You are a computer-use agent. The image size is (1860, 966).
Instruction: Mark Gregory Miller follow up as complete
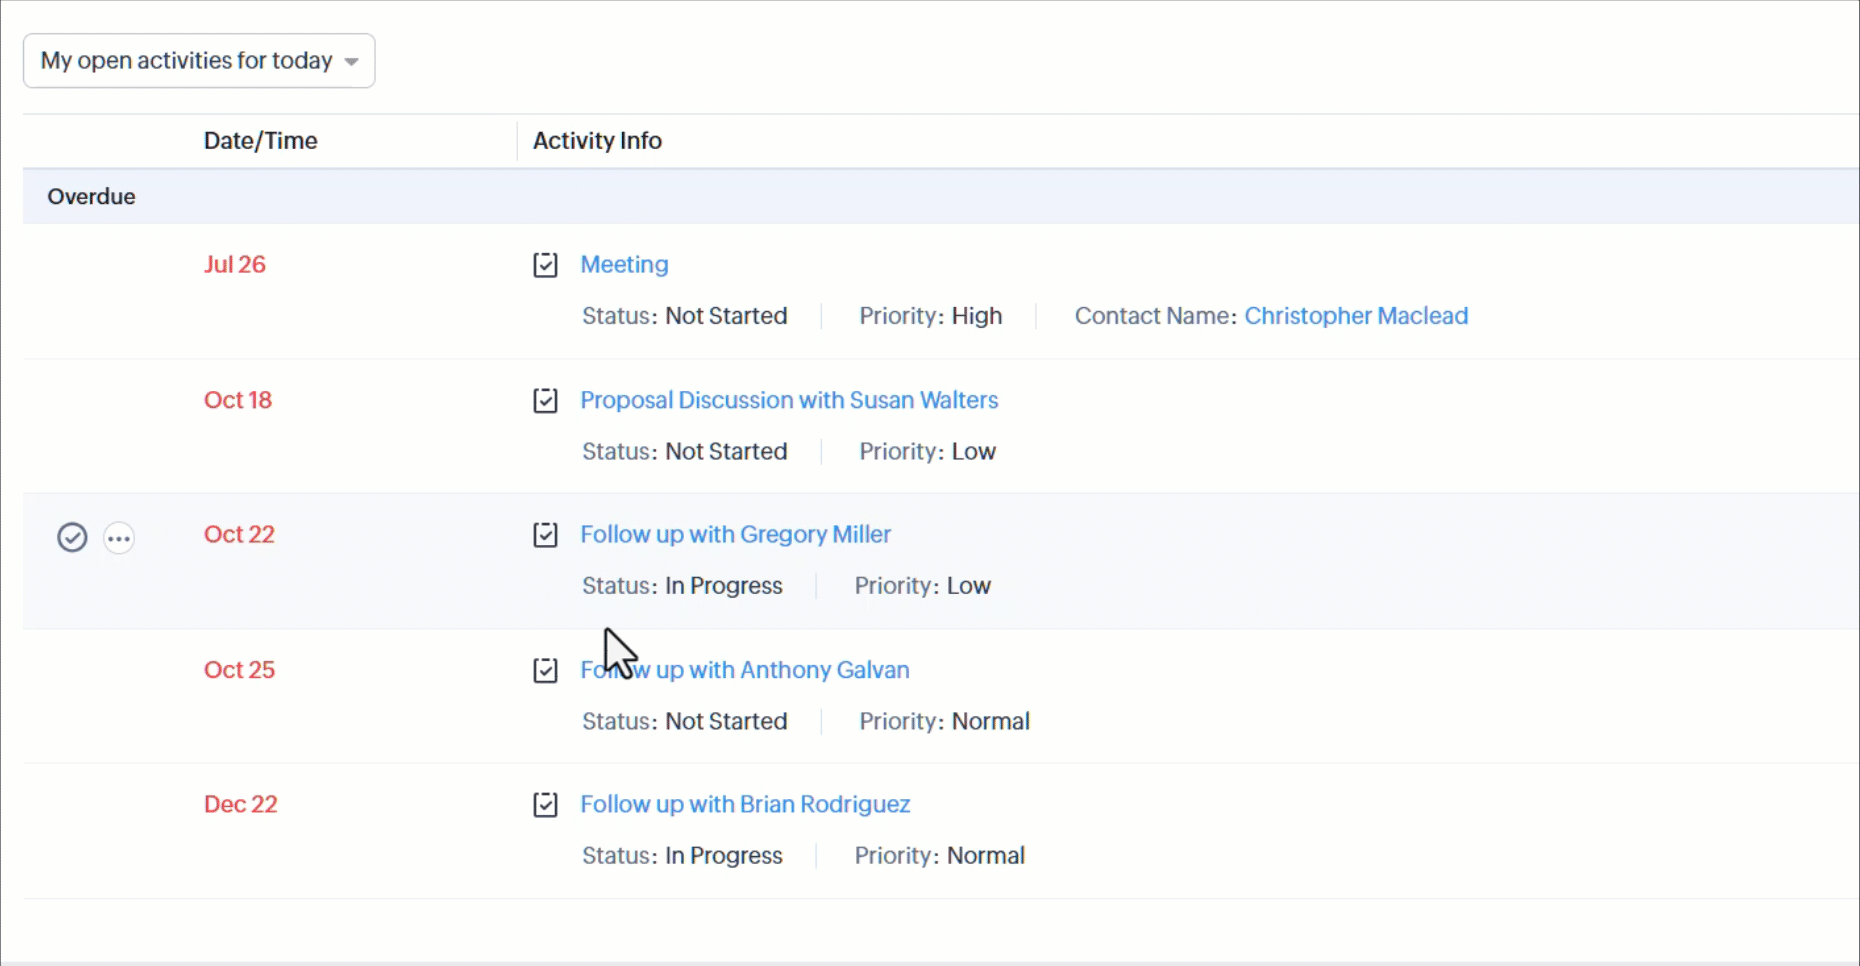tap(72, 538)
